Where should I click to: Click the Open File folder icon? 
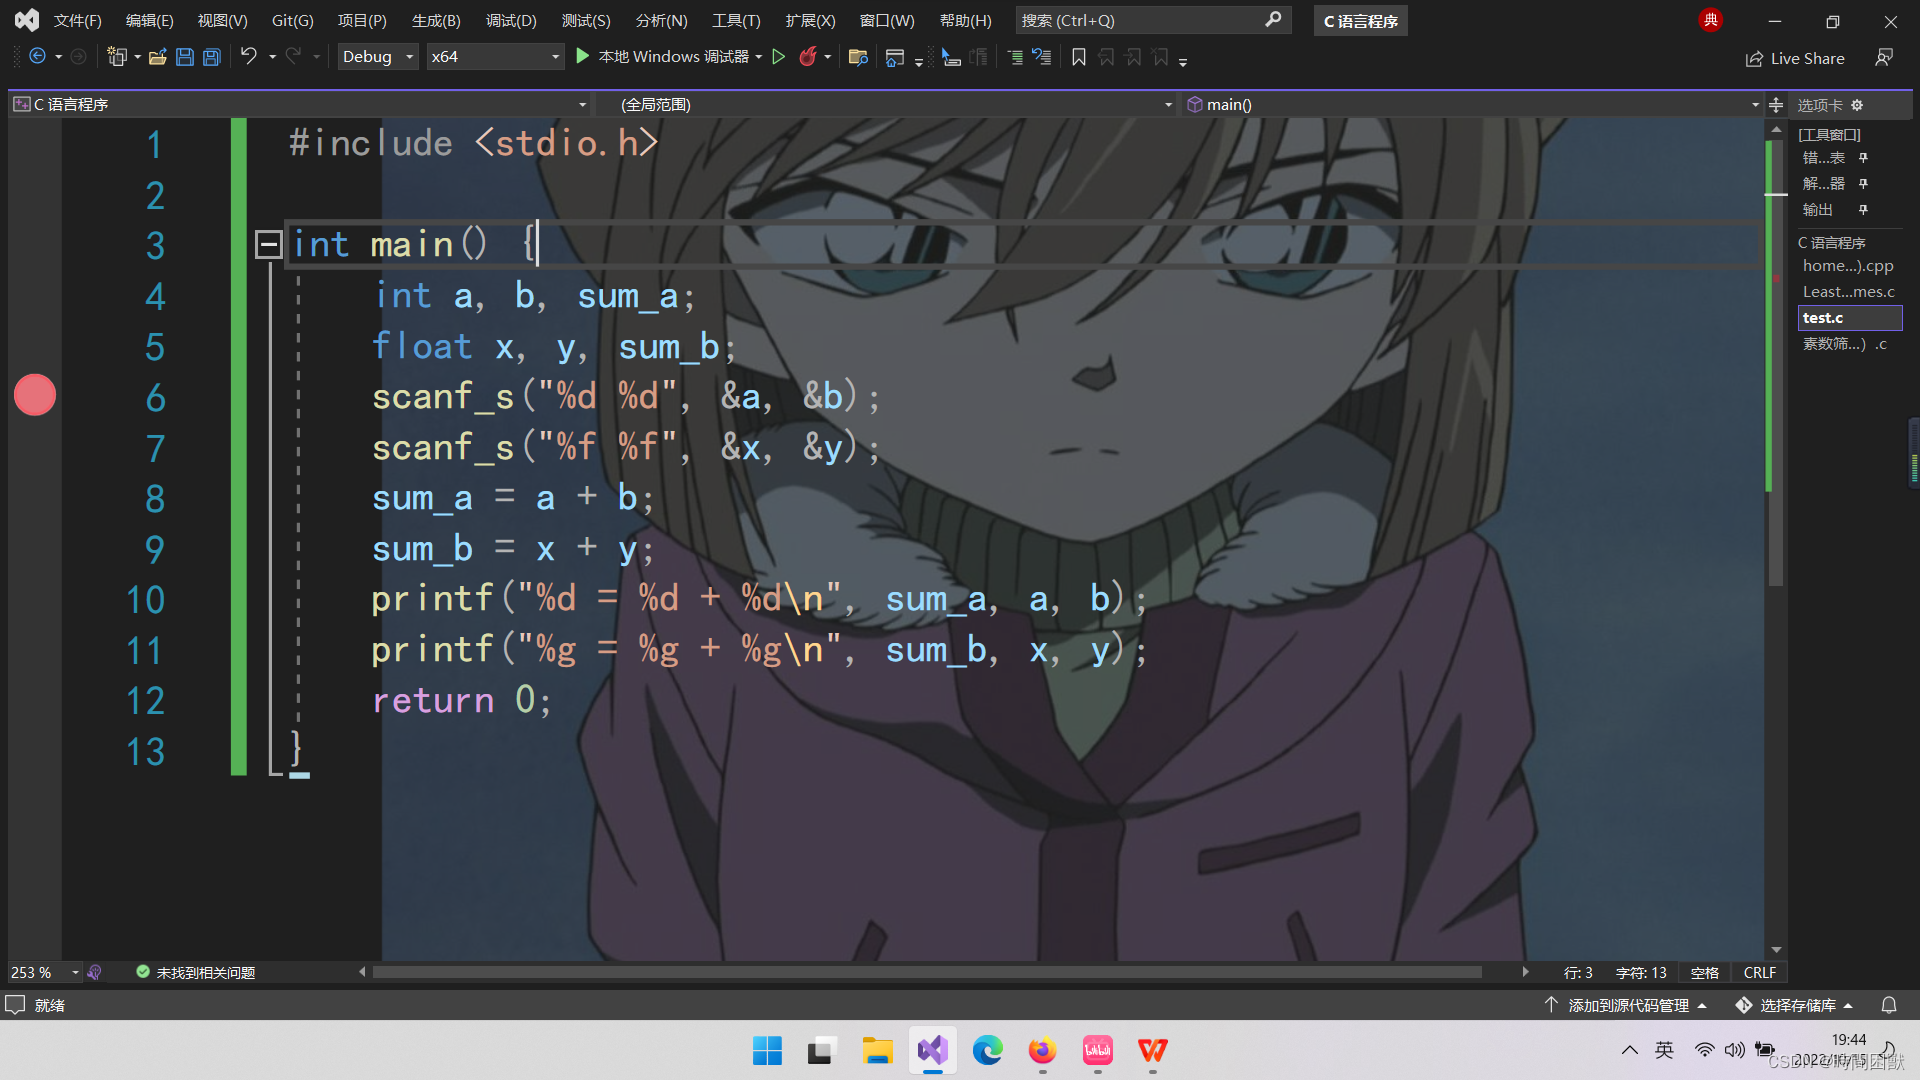click(157, 57)
